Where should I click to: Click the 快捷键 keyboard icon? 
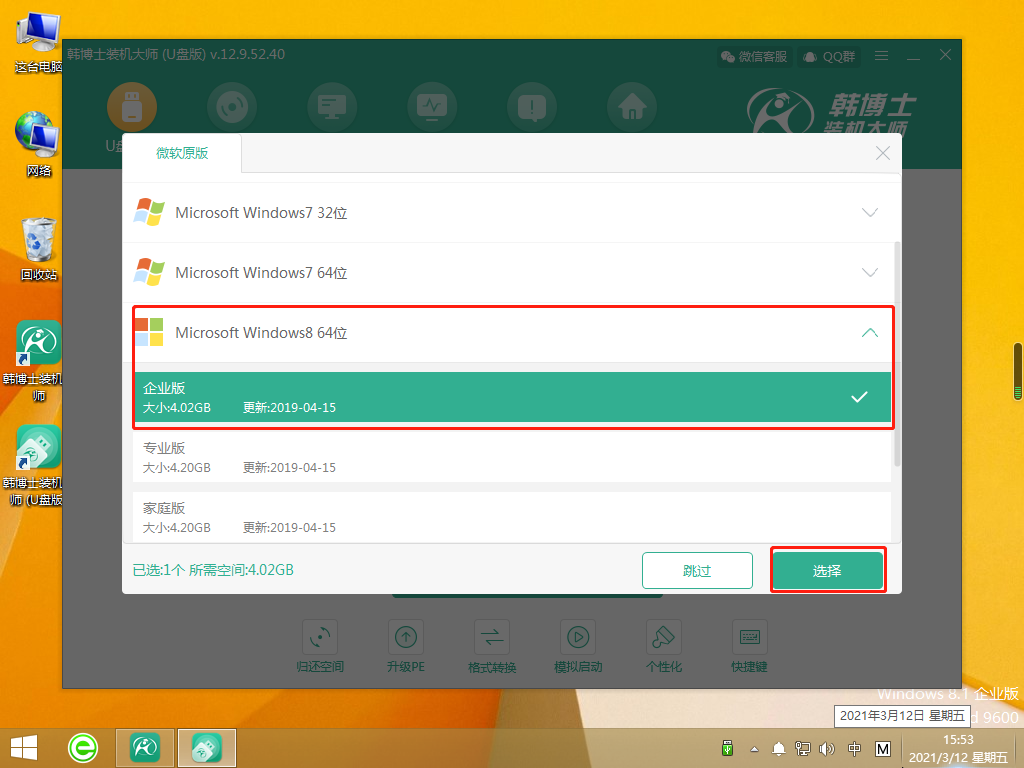749,637
